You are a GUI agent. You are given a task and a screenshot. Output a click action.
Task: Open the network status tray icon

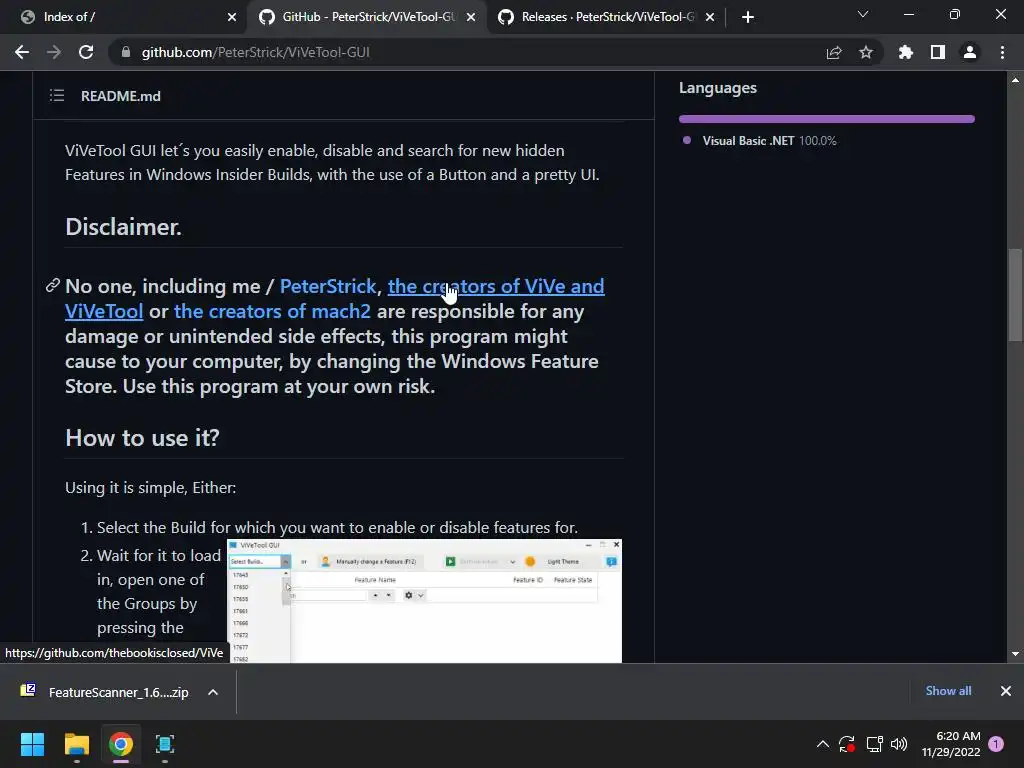pos(874,744)
